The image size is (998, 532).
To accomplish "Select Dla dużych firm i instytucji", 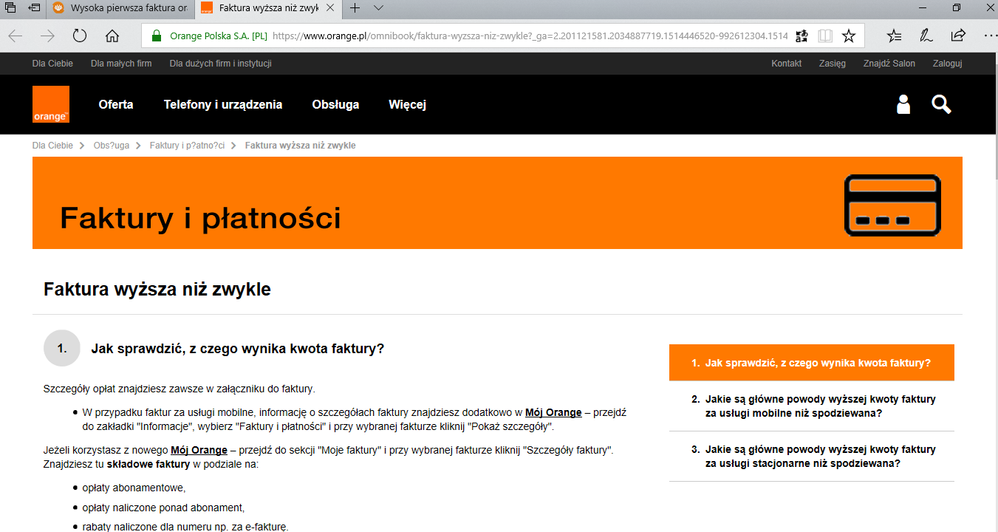I will 220,64.
